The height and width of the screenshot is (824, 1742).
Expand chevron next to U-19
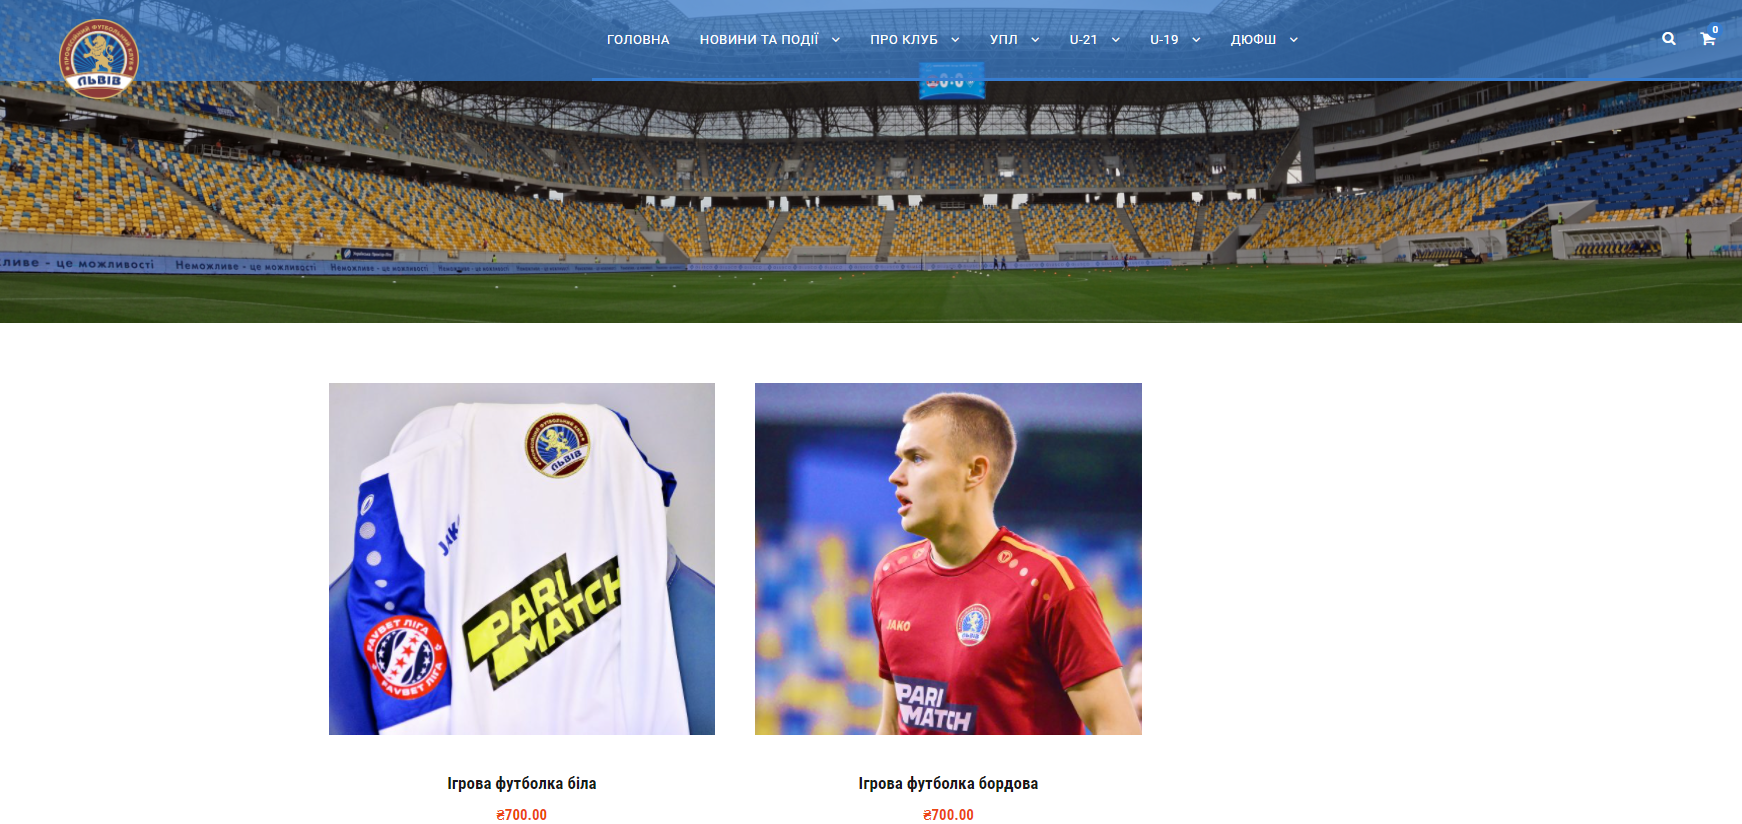(x=1196, y=40)
